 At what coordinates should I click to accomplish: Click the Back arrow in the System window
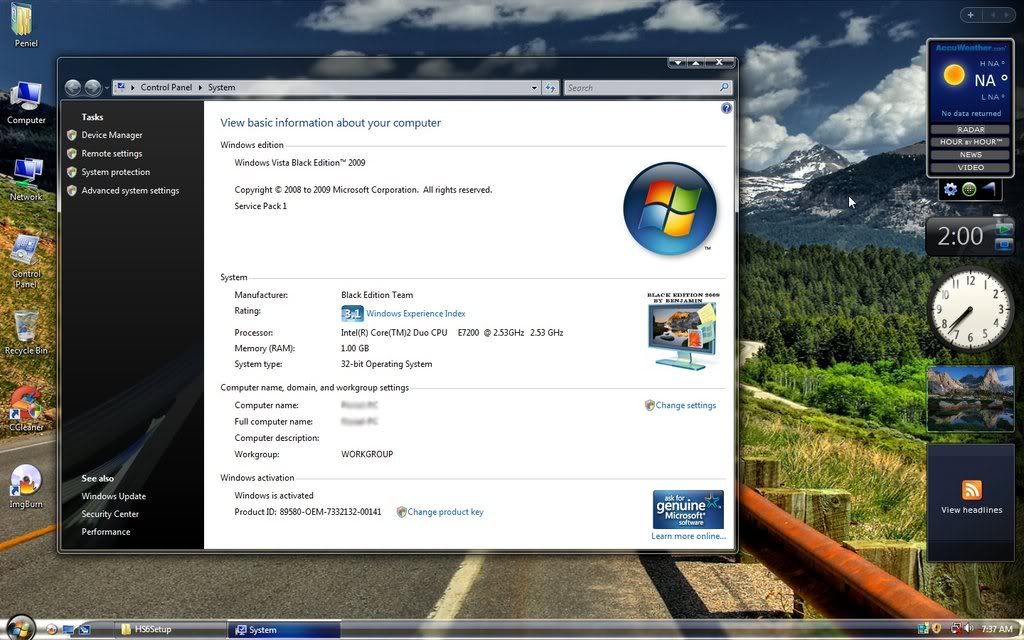pos(73,88)
